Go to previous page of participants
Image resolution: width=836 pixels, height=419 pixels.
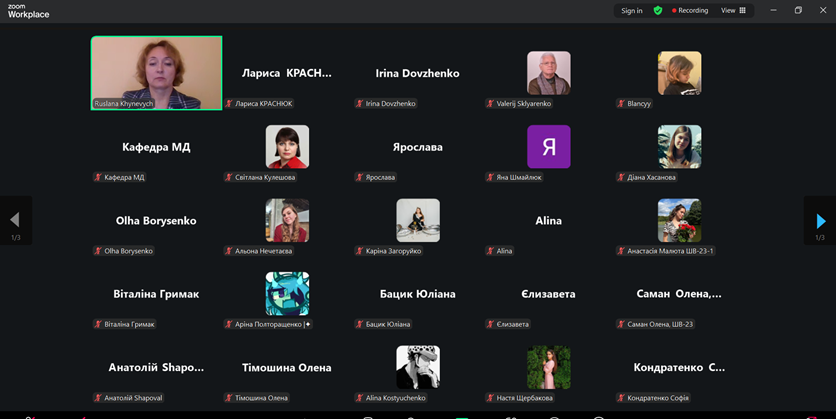point(14,221)
